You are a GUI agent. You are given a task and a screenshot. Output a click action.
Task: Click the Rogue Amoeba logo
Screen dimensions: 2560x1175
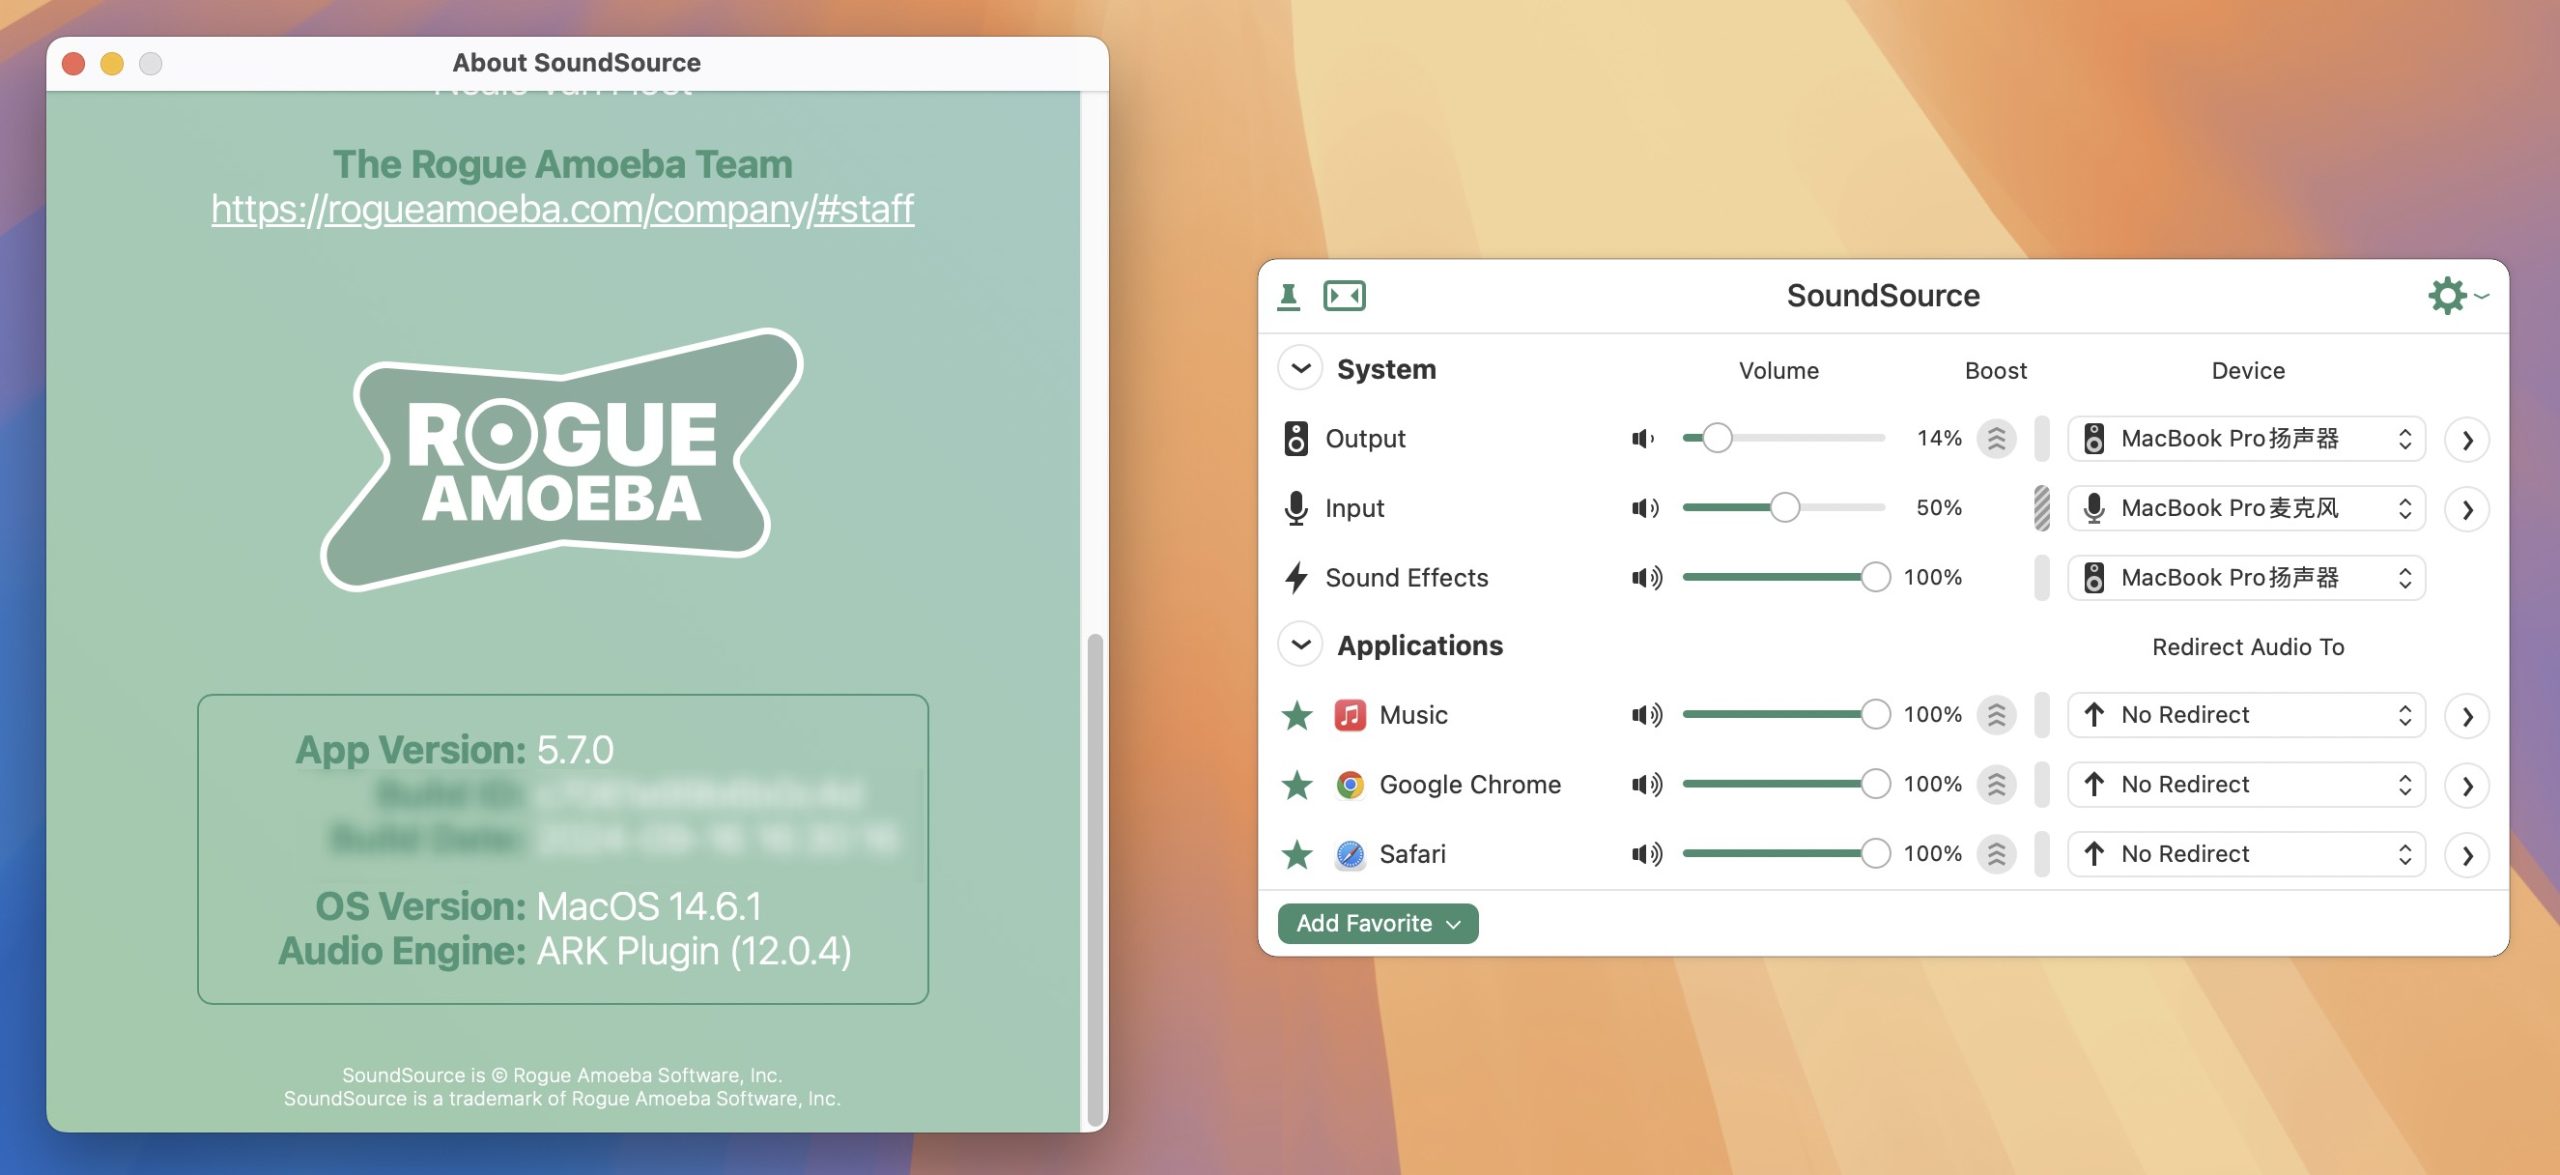click(562, 460)
